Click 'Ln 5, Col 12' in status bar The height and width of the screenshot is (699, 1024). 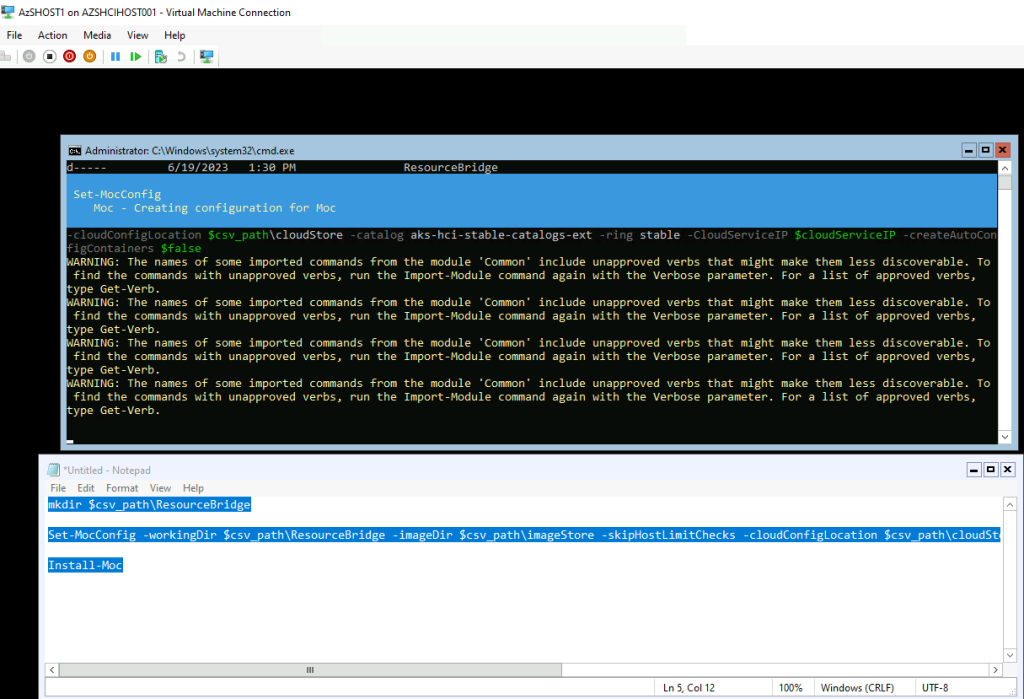click(x=689, y=688)
